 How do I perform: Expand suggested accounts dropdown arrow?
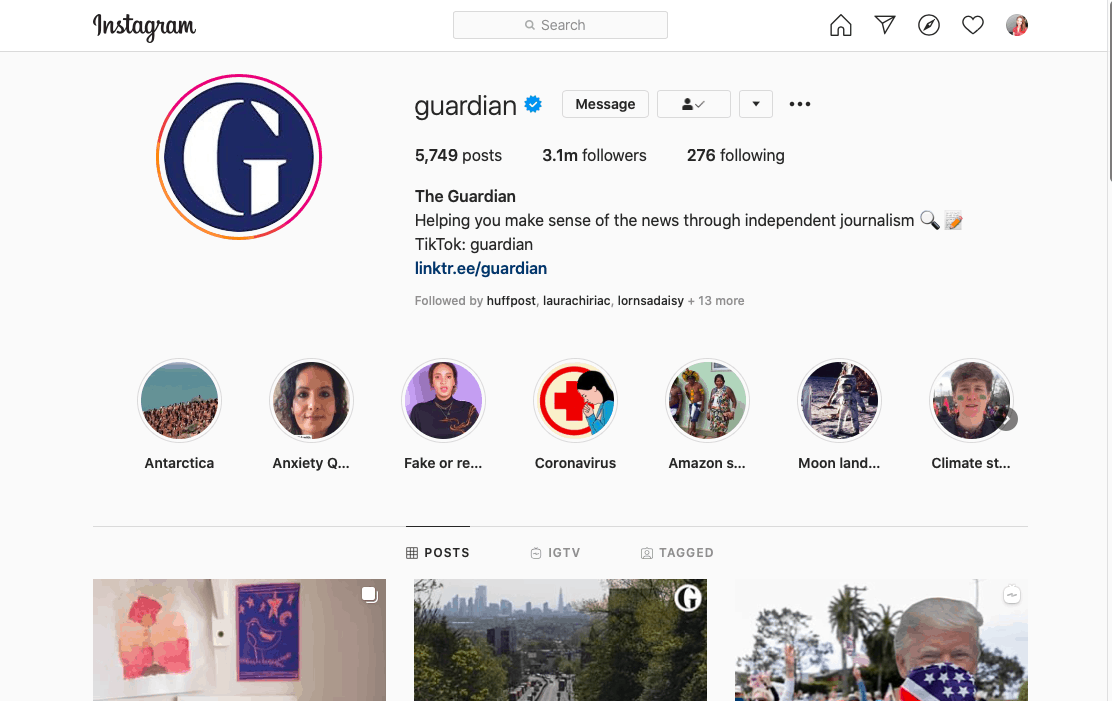click(756, 104)
